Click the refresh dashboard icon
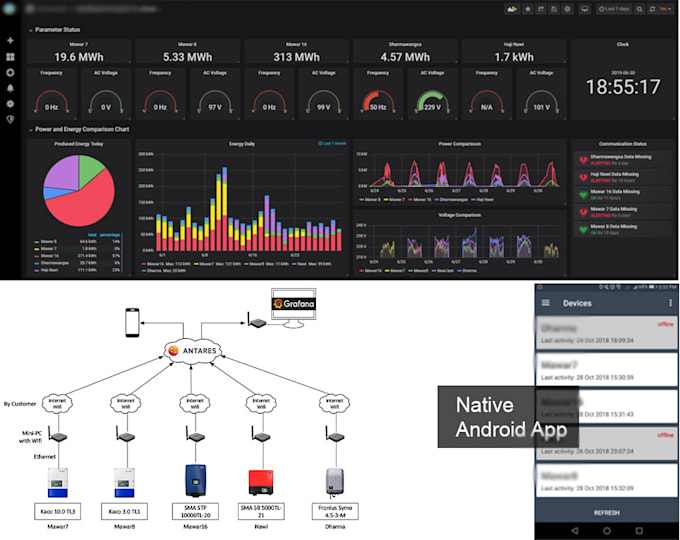The image size is (680, 540). pos(652,9)
